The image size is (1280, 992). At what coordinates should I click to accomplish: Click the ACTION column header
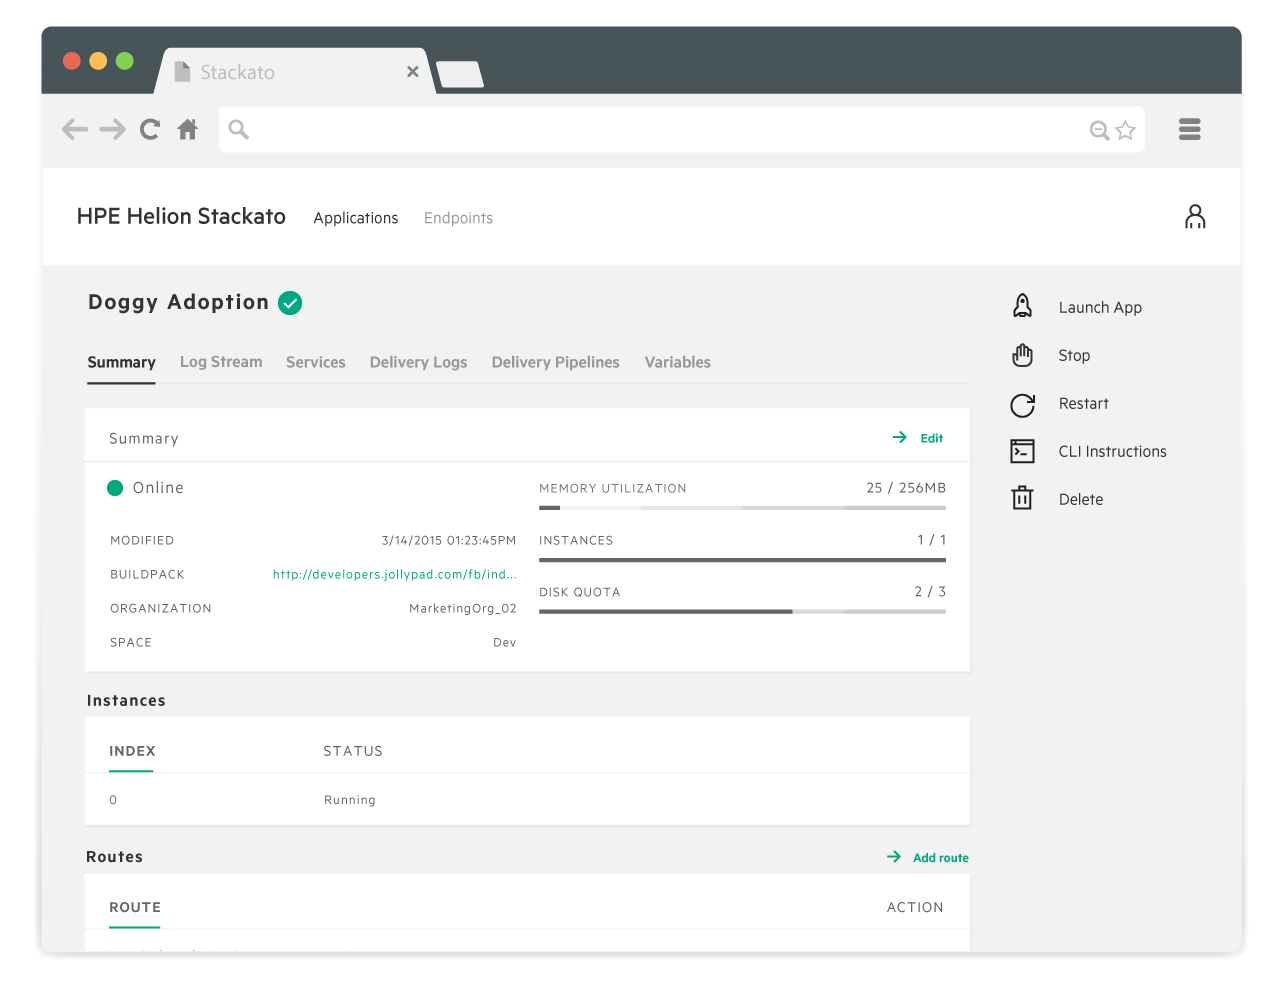click(915, 907)
